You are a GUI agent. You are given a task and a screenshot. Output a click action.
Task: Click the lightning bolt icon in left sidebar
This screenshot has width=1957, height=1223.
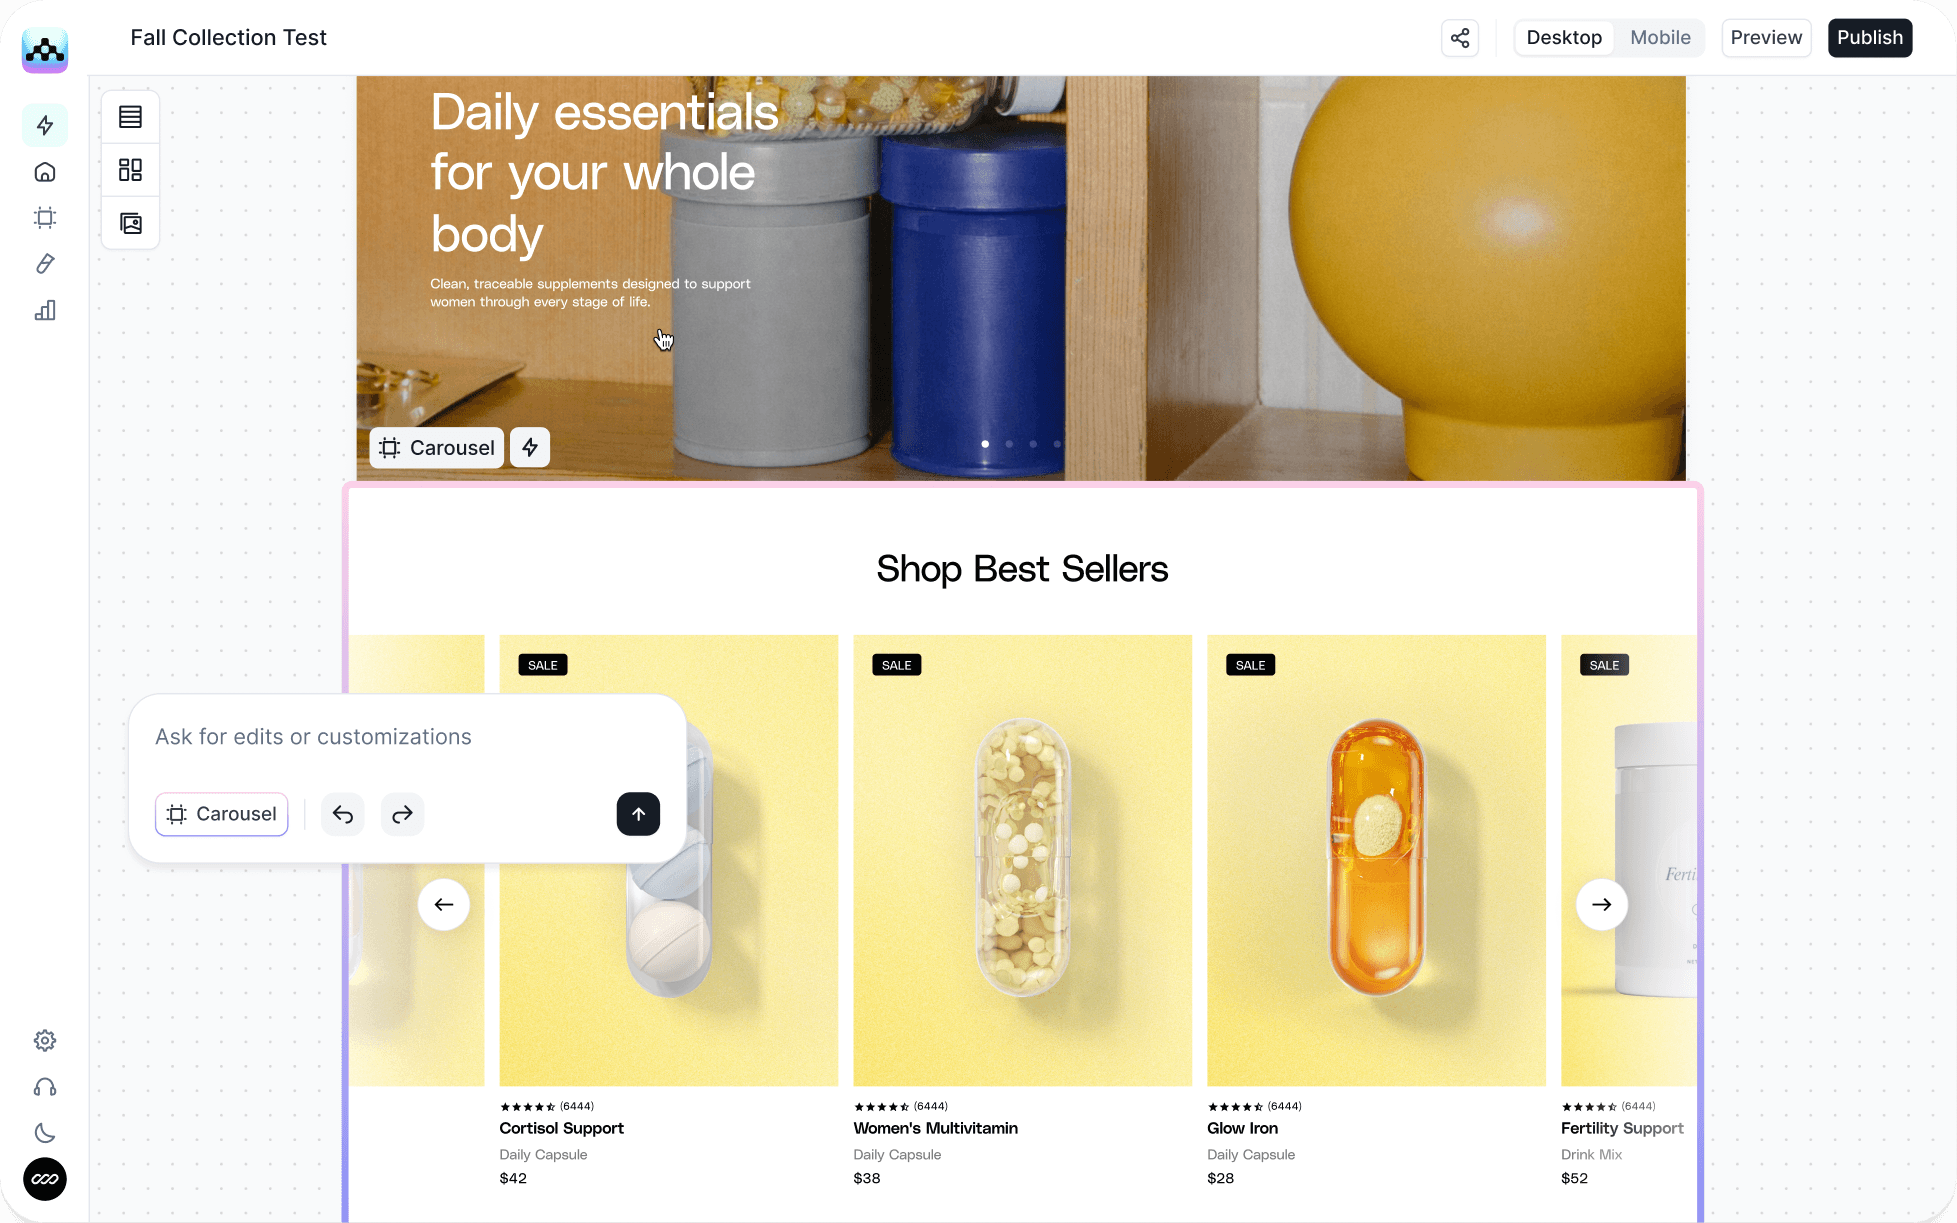45,125
